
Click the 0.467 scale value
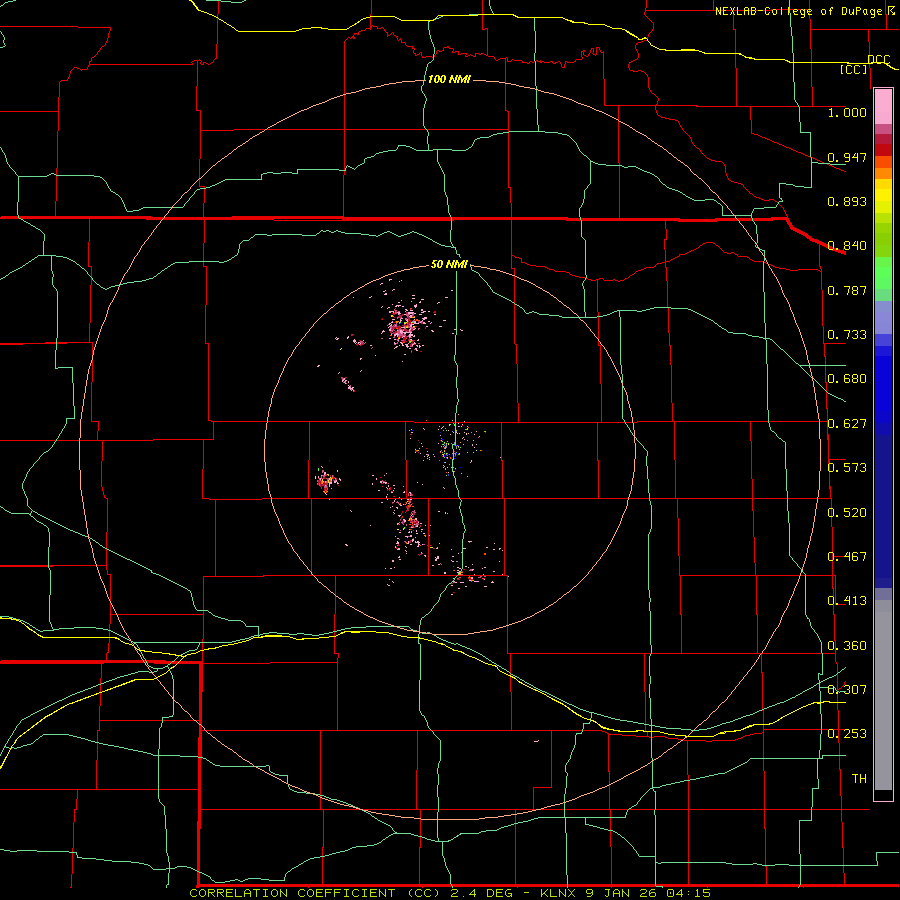tap(847, 557)
